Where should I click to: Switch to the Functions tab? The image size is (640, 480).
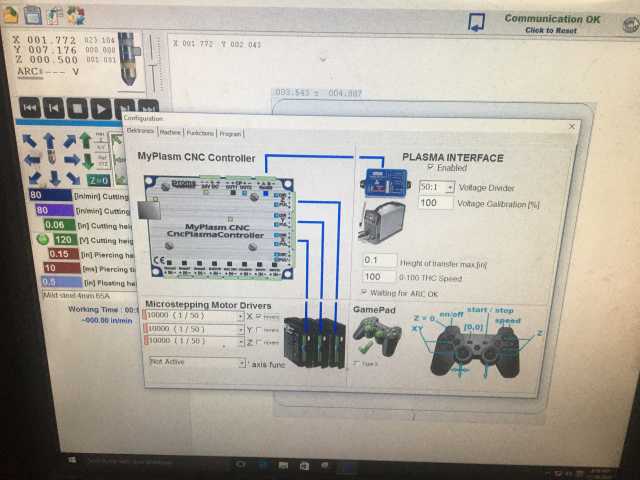click(x=200, y=132)
